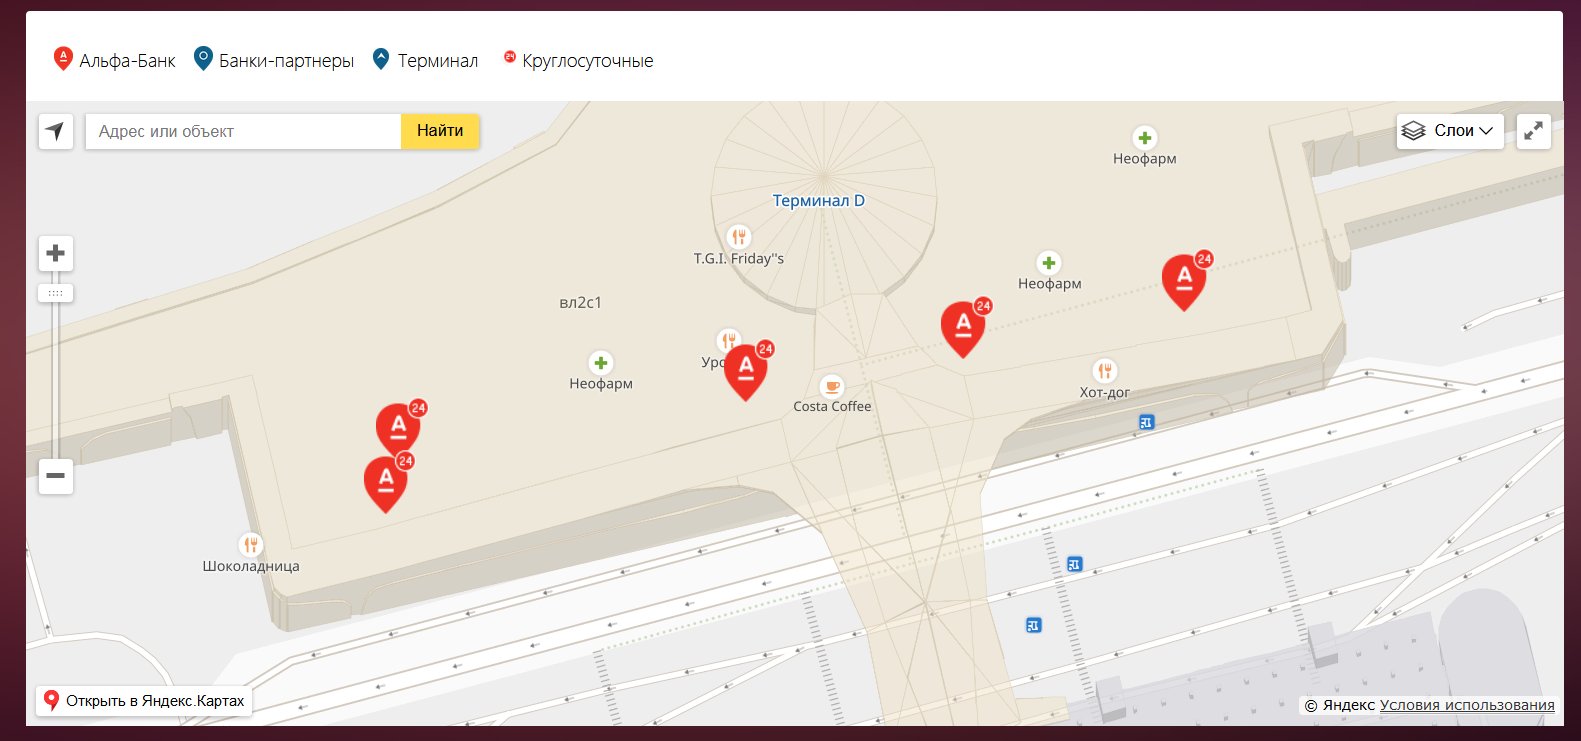Image resolution: width=1581 pixels, height=741 pixels.
Task: Click the Неофарм icon right of Терминал D
Action: tap(1049, 263)
